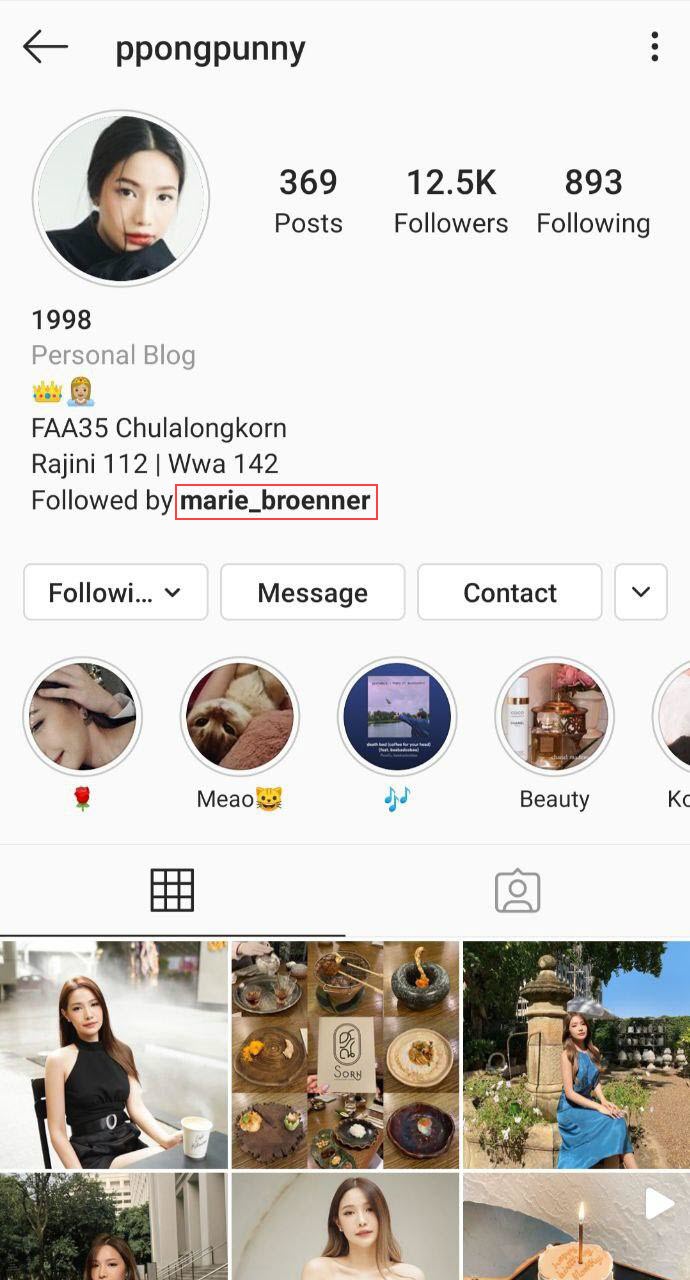Open the three-dot options menu
The image size is (690, 1280).
point(654,47)
